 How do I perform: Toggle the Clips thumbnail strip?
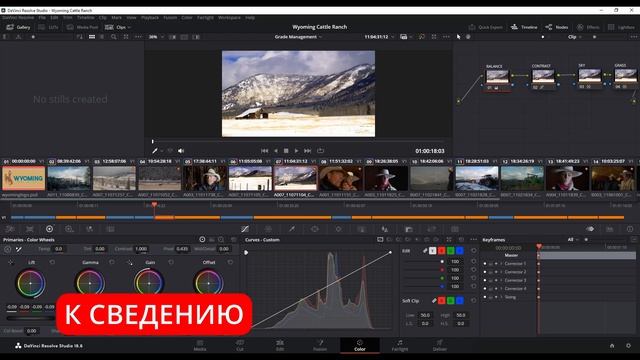coord(116,27)
